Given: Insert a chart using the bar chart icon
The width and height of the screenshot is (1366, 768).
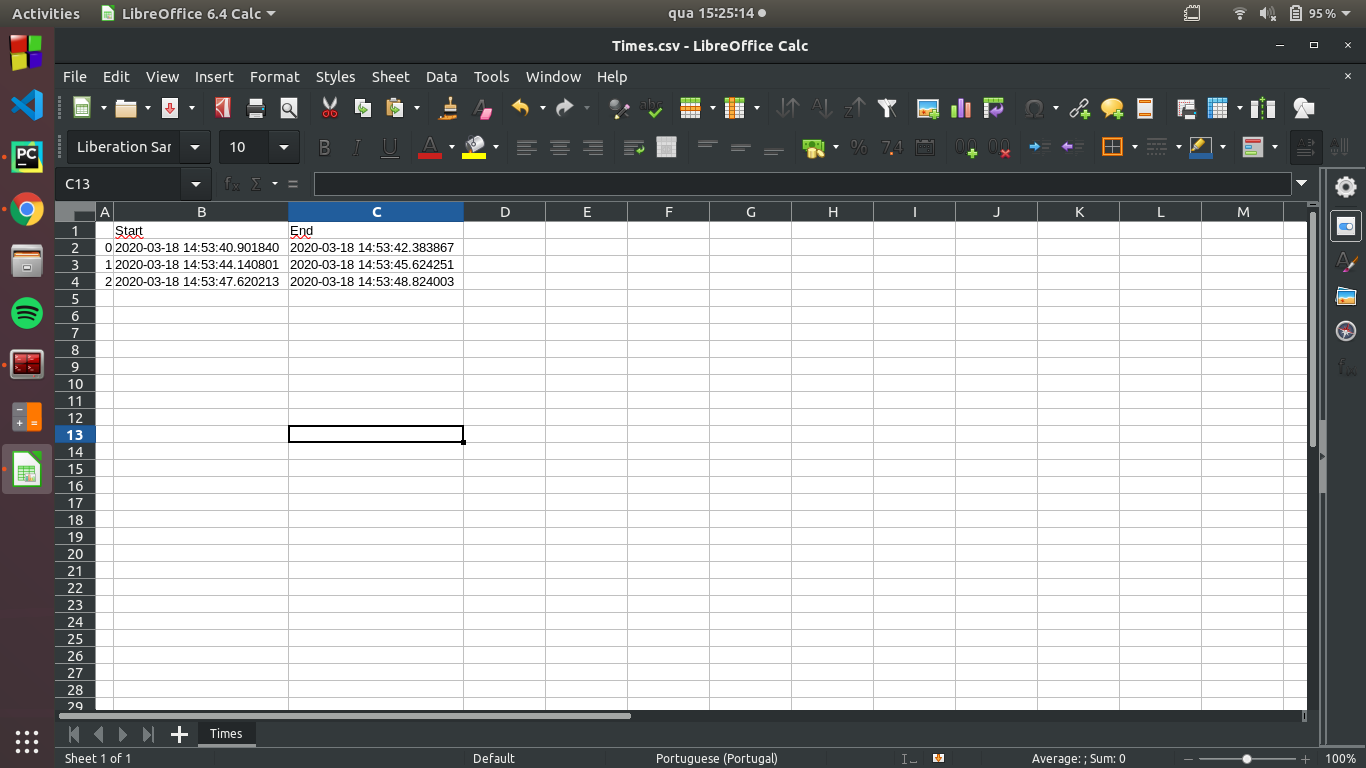Looking at the screenshot, I should pyautogui.click(x=961, y=108).
